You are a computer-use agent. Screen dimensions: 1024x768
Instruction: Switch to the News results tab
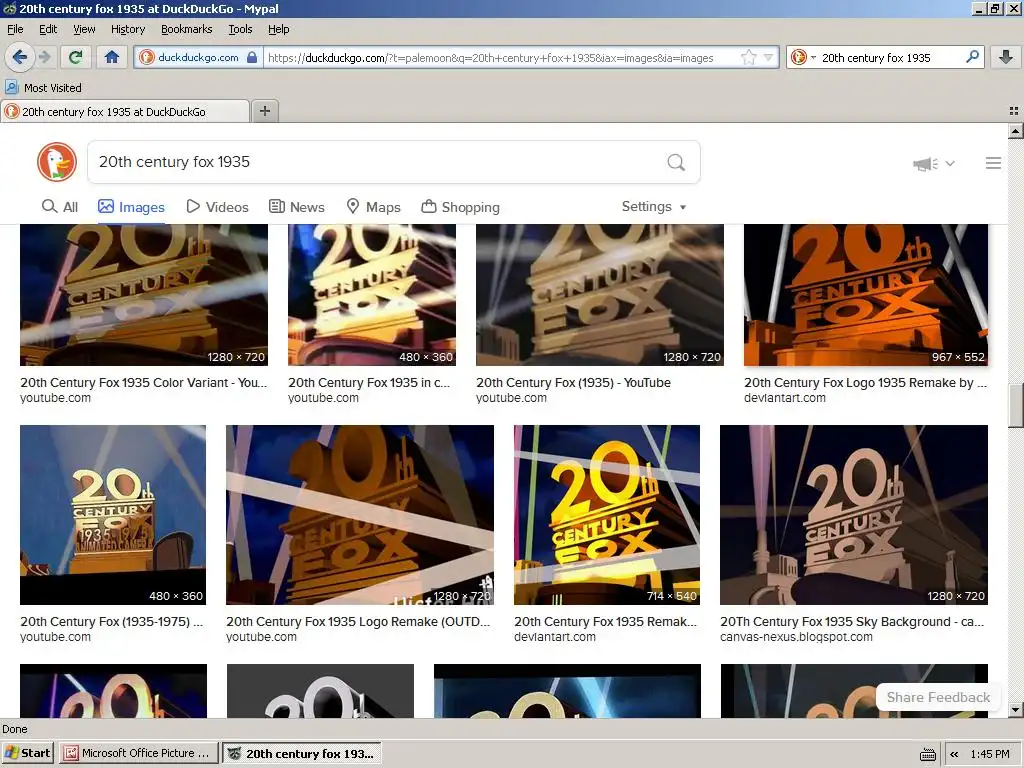click(296, 207)
